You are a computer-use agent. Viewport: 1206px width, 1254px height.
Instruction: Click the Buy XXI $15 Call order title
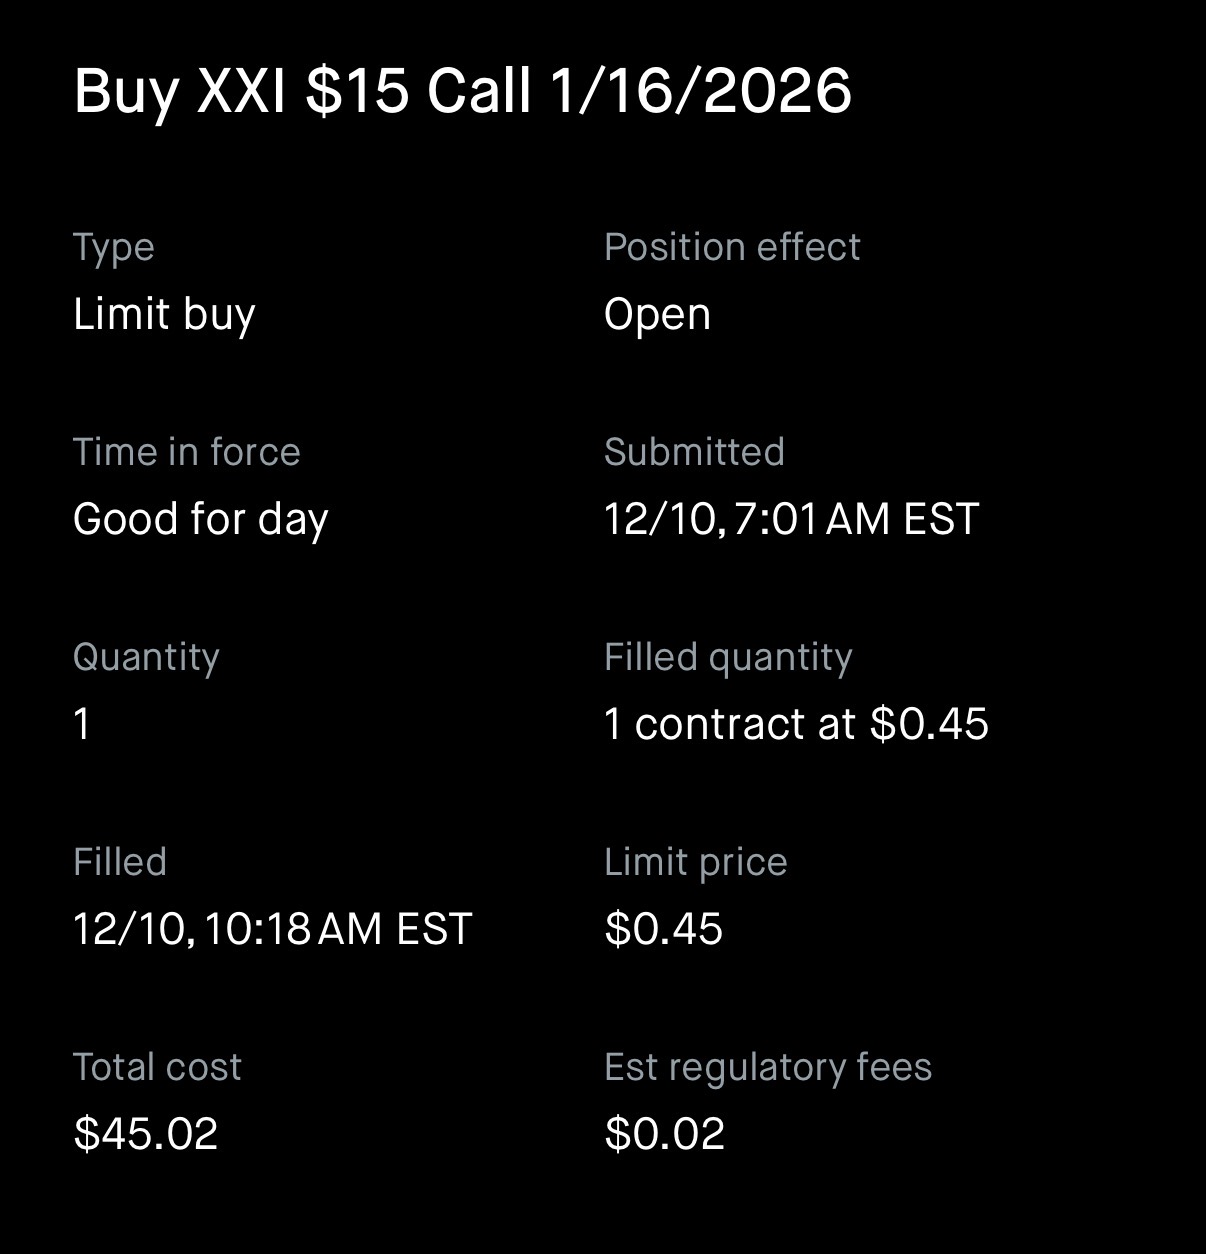(462, 91)
